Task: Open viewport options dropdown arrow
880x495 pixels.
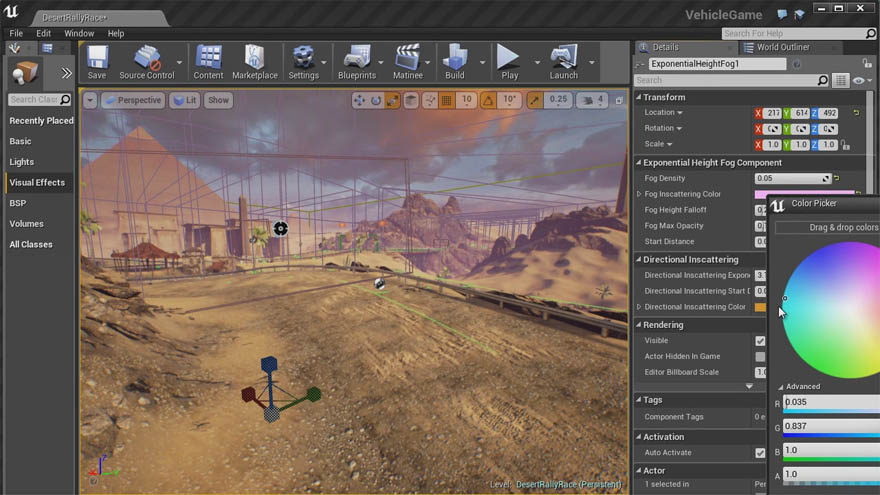Action: [x=90, y=100]
